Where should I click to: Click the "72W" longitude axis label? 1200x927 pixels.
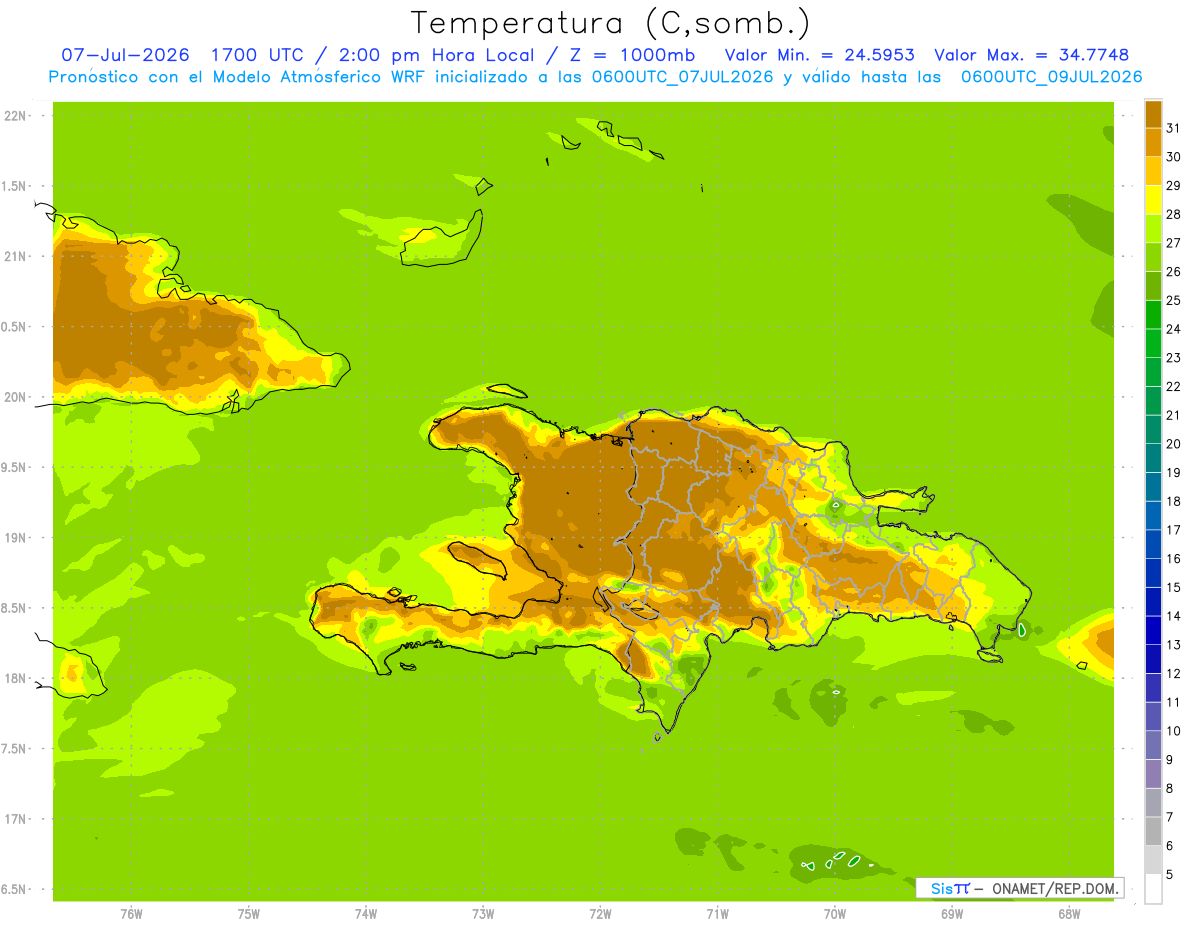point(600,914)
